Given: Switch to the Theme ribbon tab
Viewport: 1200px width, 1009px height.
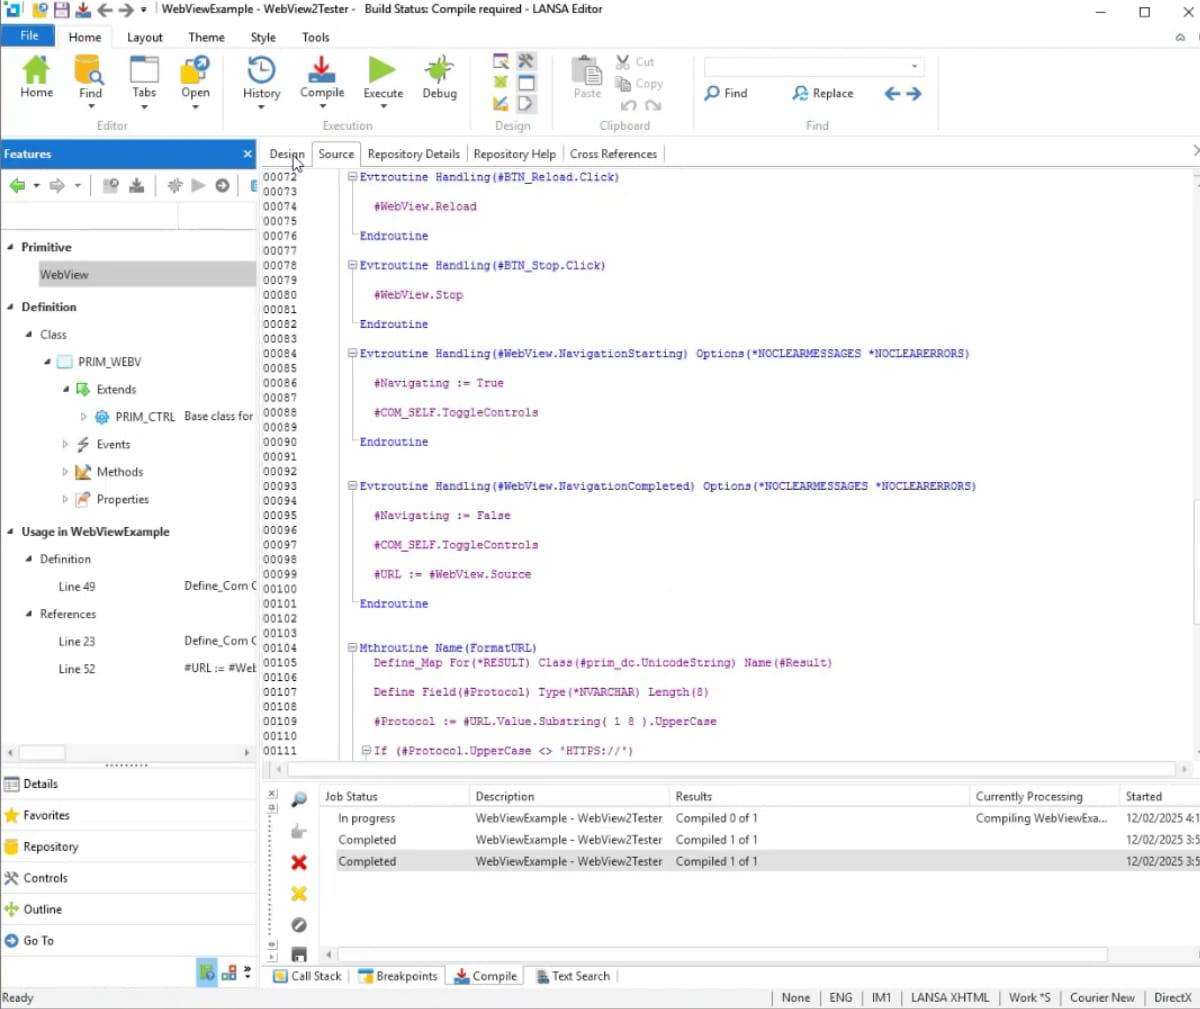Looking at the screenshot, I should 206,37.
